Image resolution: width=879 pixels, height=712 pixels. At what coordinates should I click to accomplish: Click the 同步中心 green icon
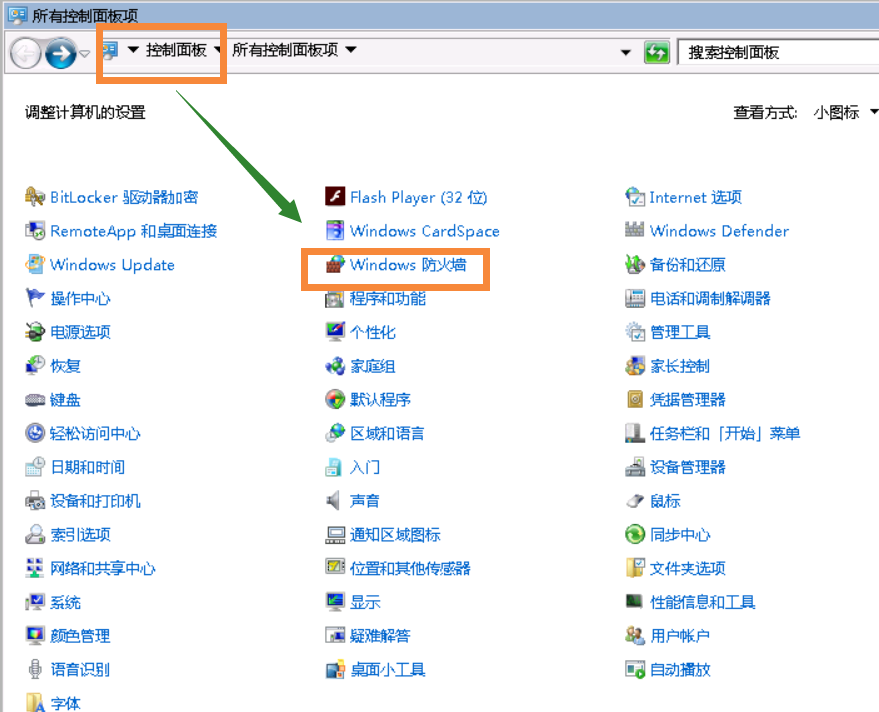click(635, 534)
